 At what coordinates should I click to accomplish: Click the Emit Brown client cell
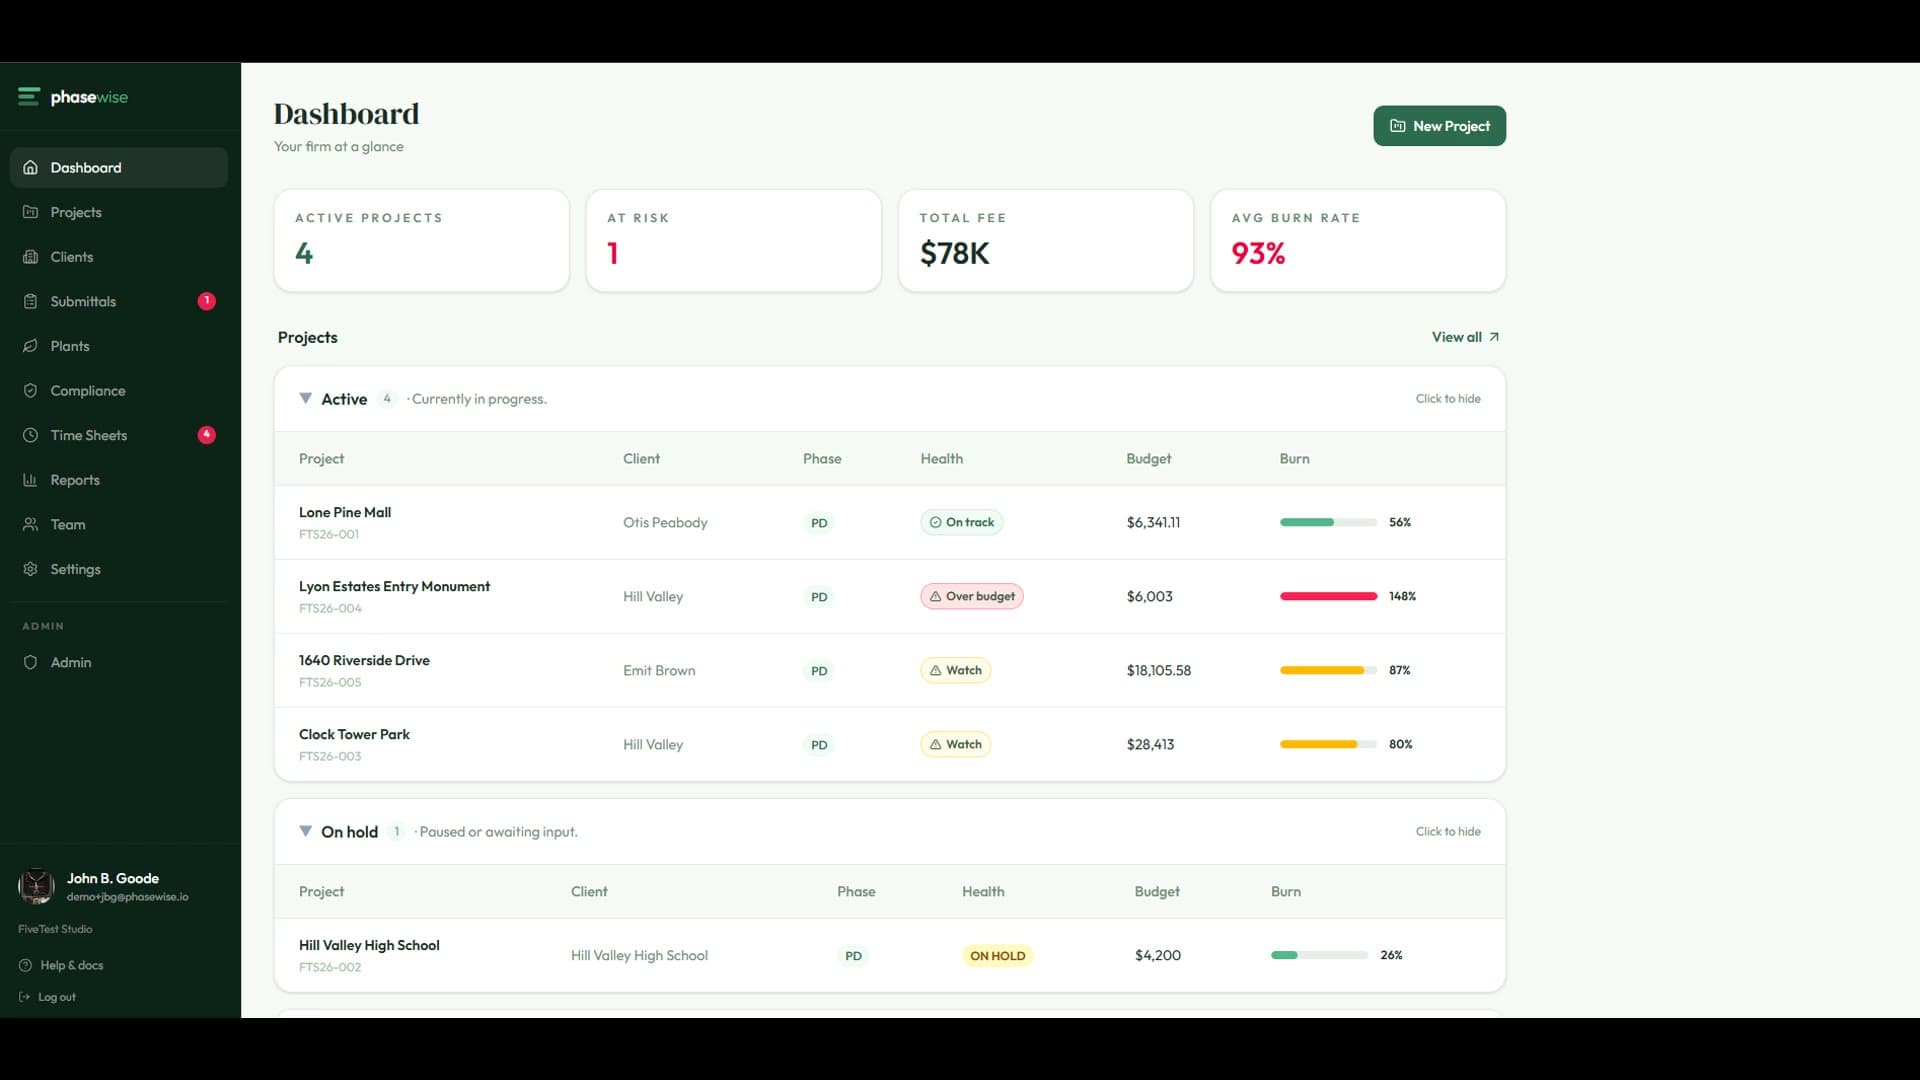click(x=659, y=670)
